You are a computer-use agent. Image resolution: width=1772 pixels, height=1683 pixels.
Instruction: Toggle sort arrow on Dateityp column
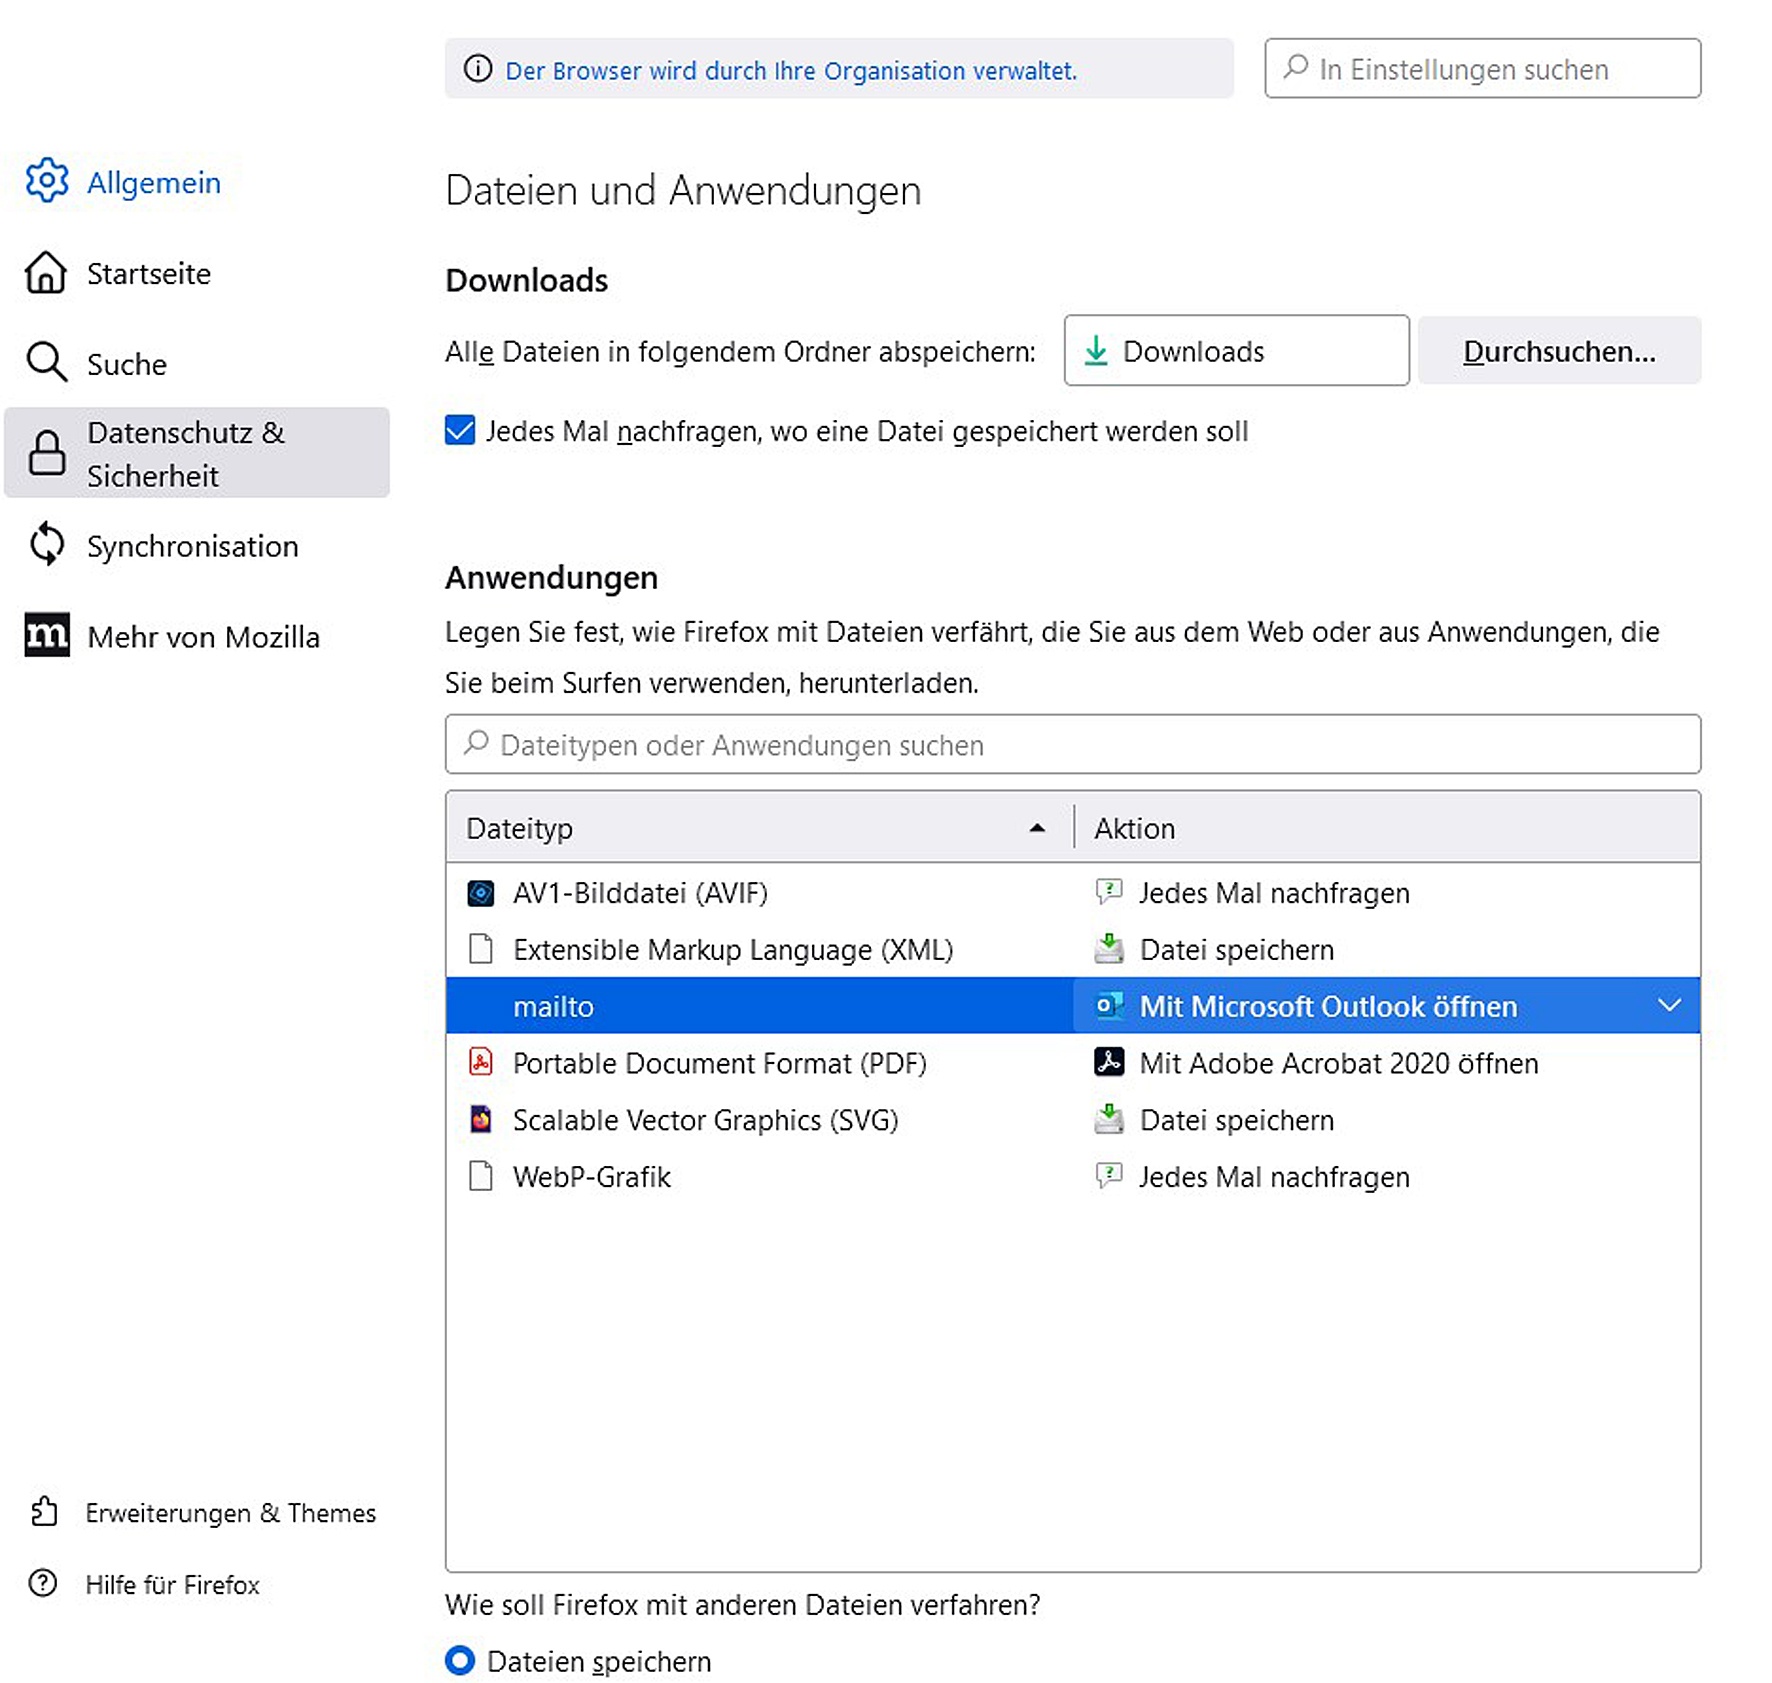[x=1037, y=828]
